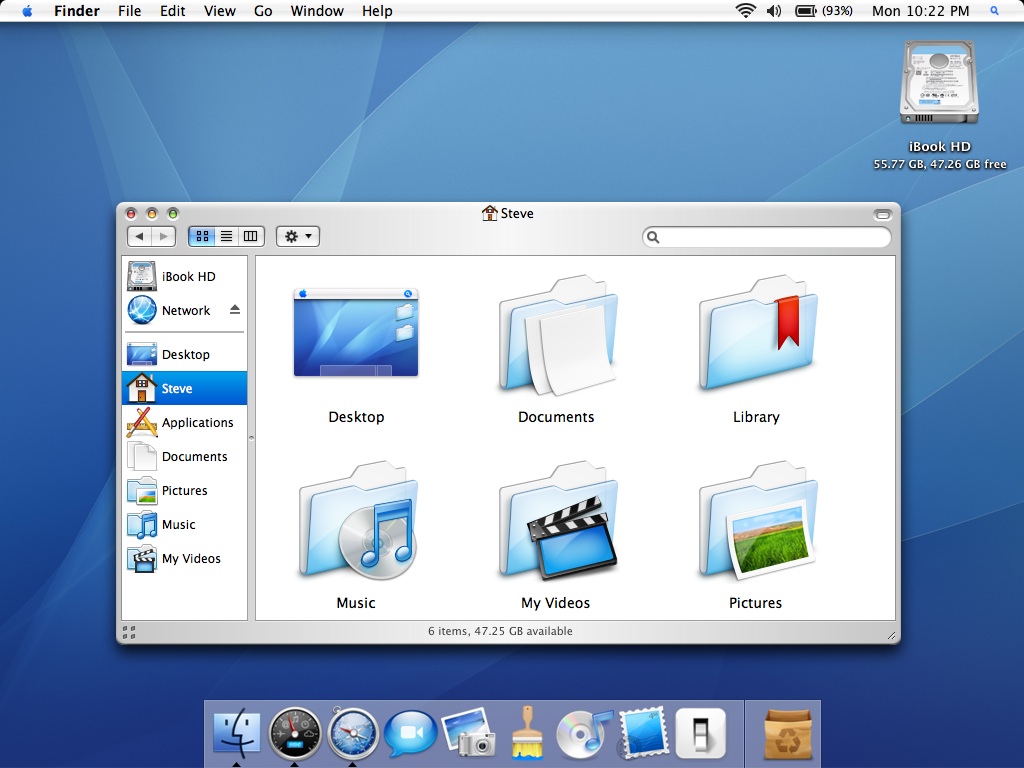
Task: Open the Music folder icon
Action: coord(356,524)
